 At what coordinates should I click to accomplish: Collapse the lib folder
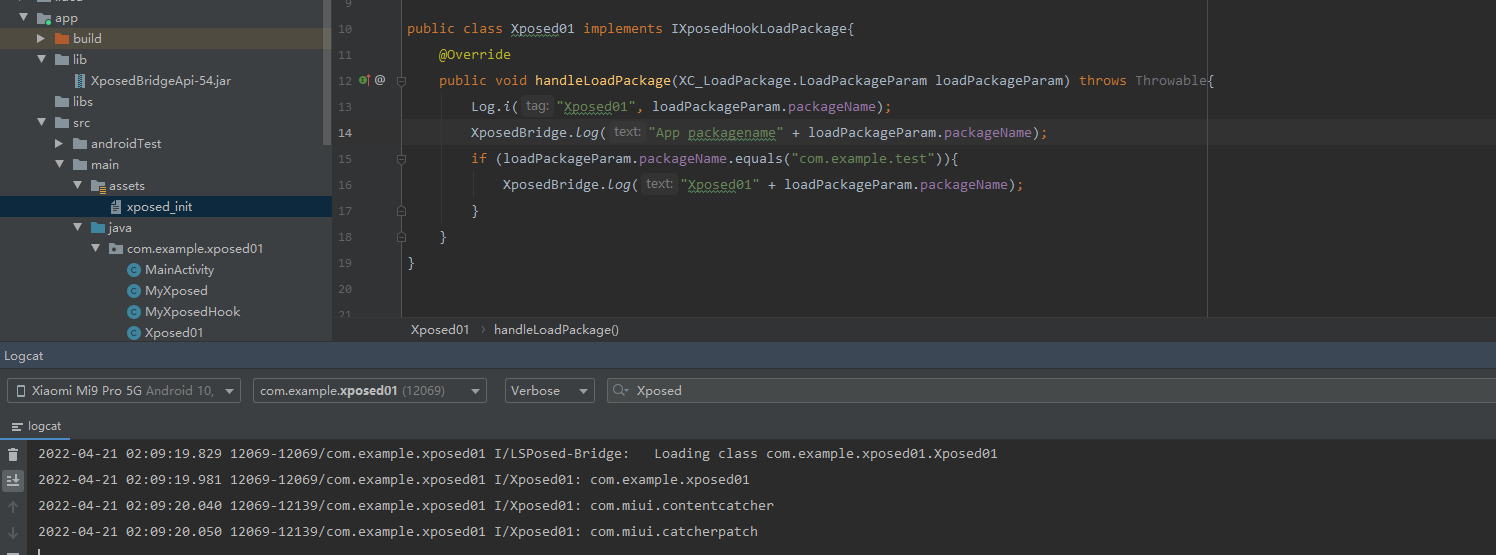coord(41,60)
